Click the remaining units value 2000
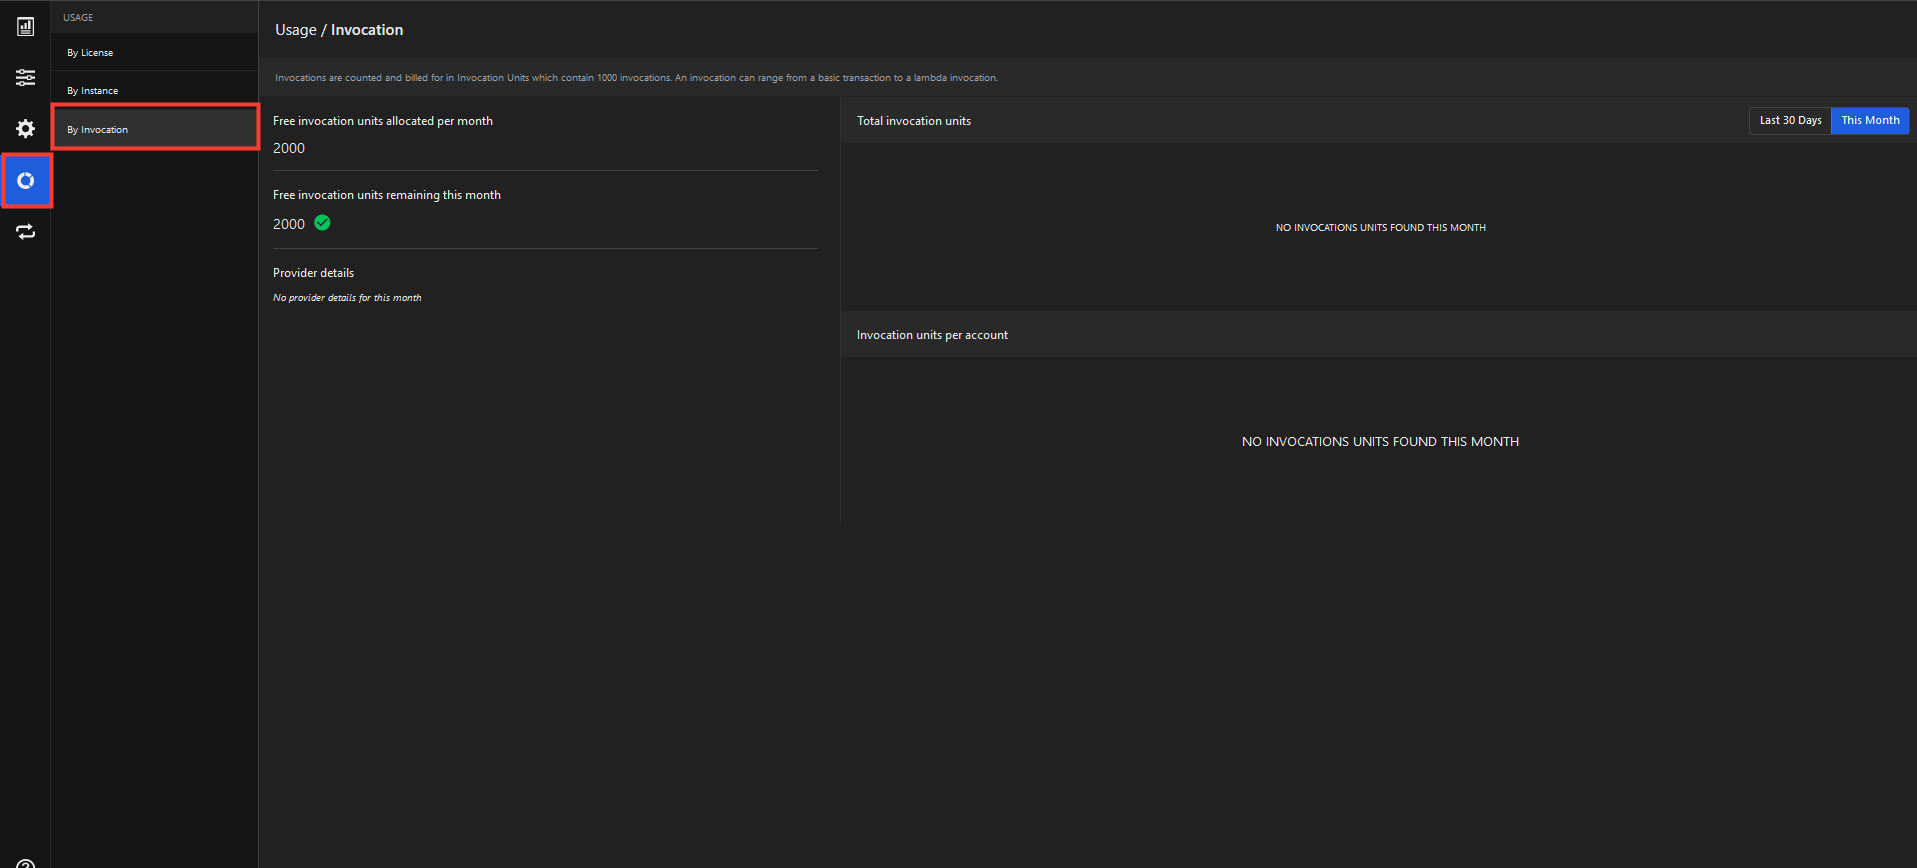The height and width of the screenshot is (868, 1917). [289, 224]
